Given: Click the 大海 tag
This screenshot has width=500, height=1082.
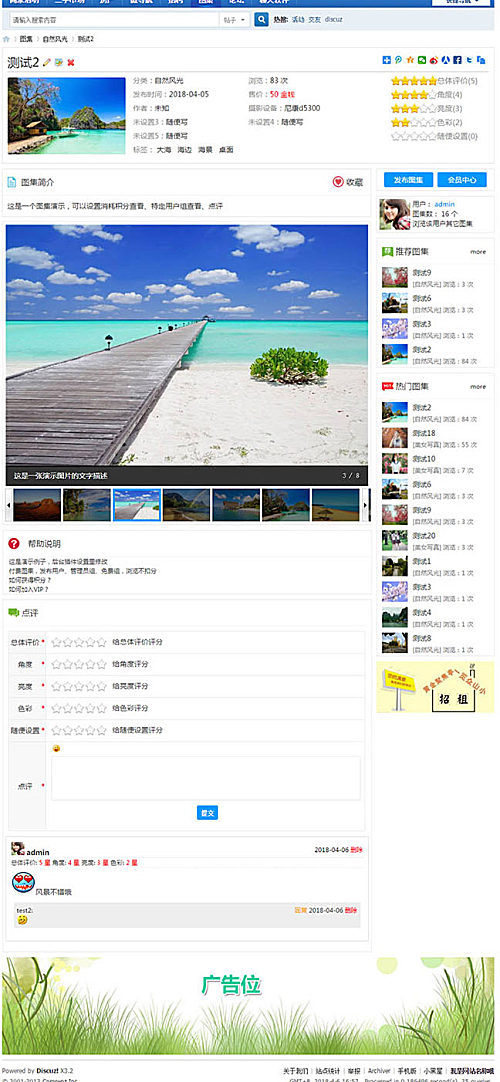Looking at the screenshot, I should [x=163, y=150].
